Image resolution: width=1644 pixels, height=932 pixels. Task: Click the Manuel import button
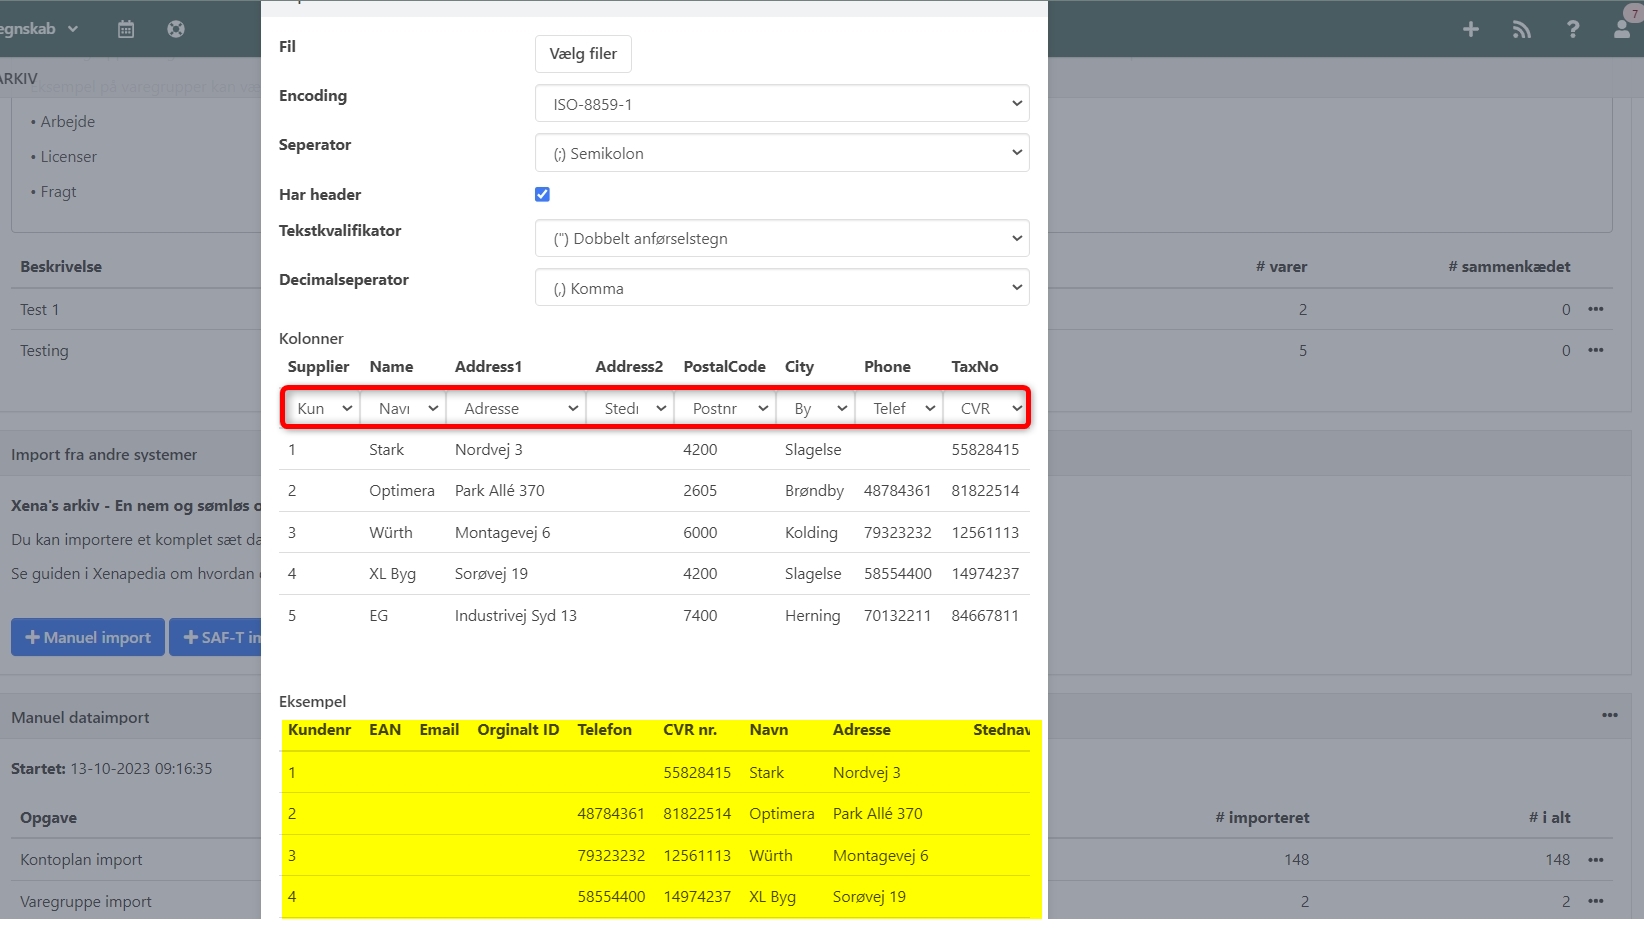pos(88,637)
